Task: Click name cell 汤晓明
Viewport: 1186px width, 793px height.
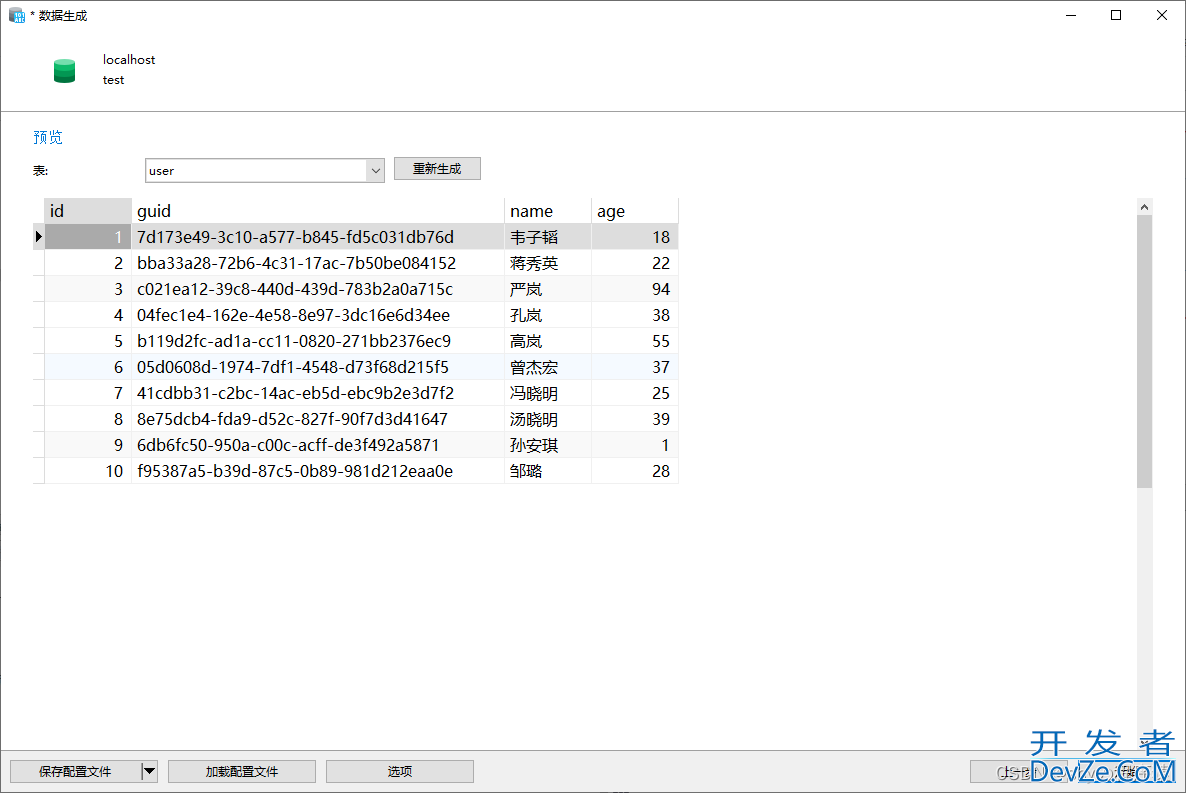Action: tap(548, 419)
